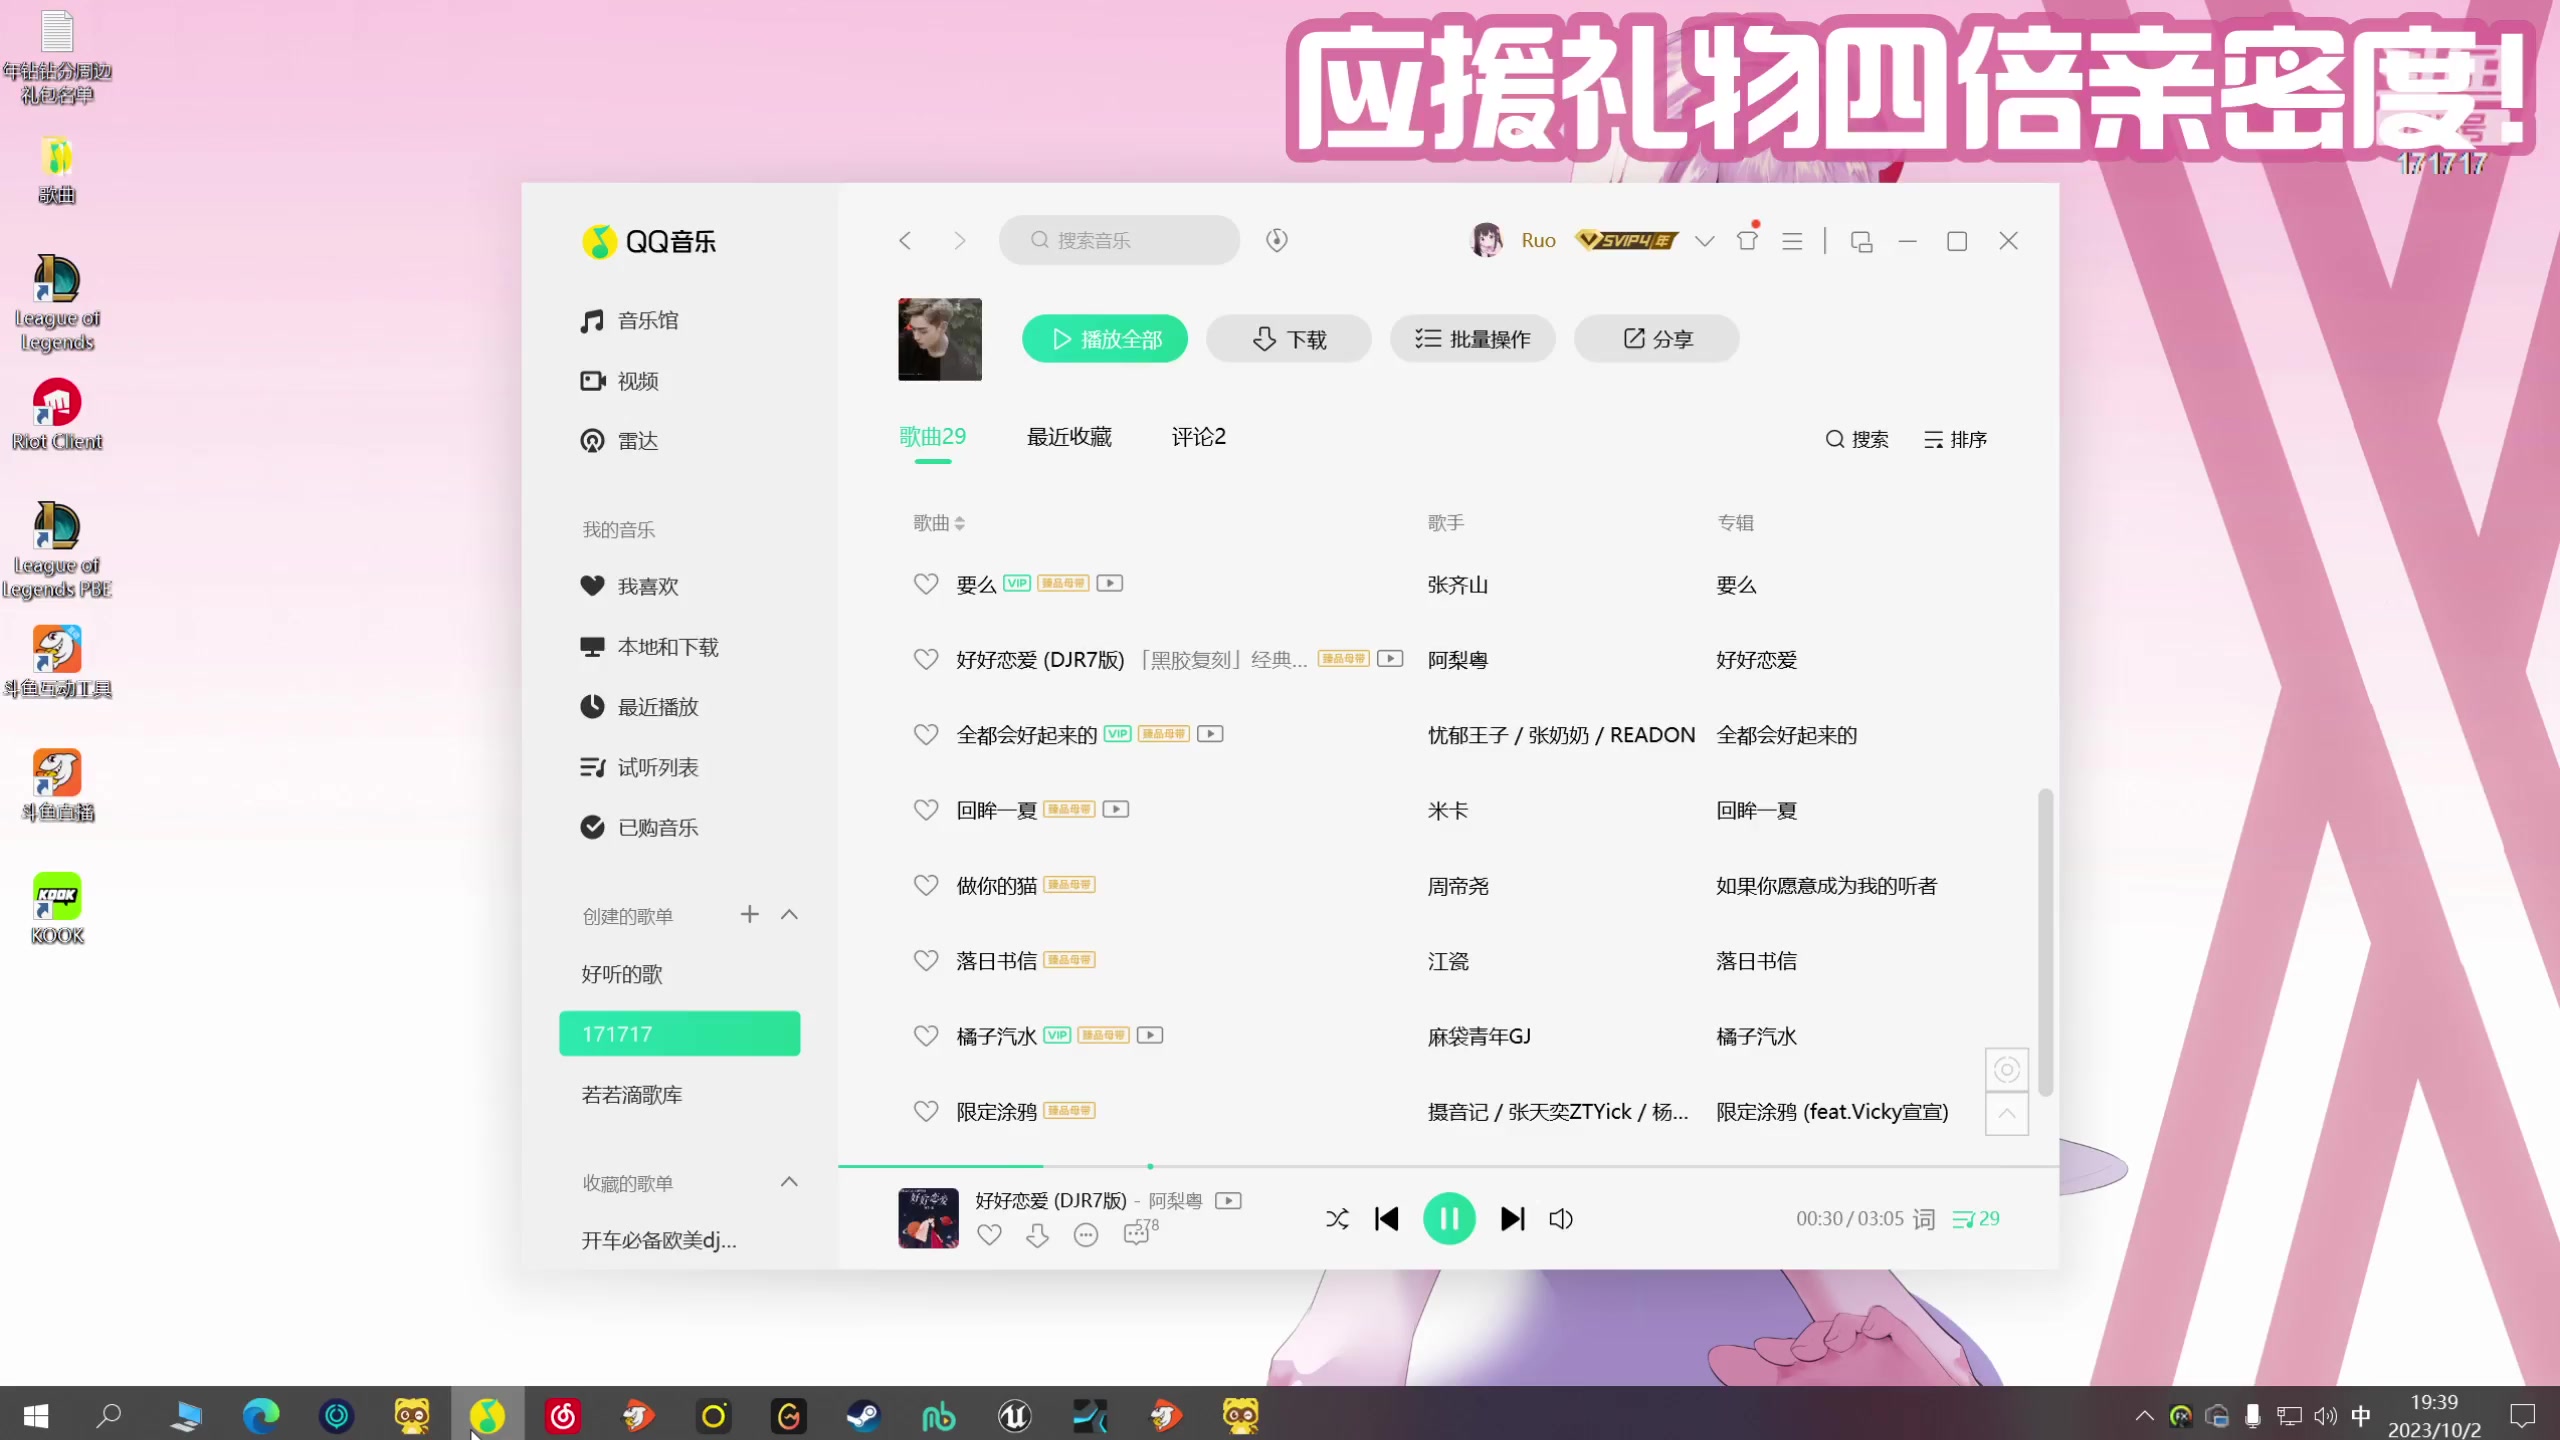This screenshot has width=2560, height=1440.
Task: Click the download icon under the playing song
Action: (x=1037, y=1235)
